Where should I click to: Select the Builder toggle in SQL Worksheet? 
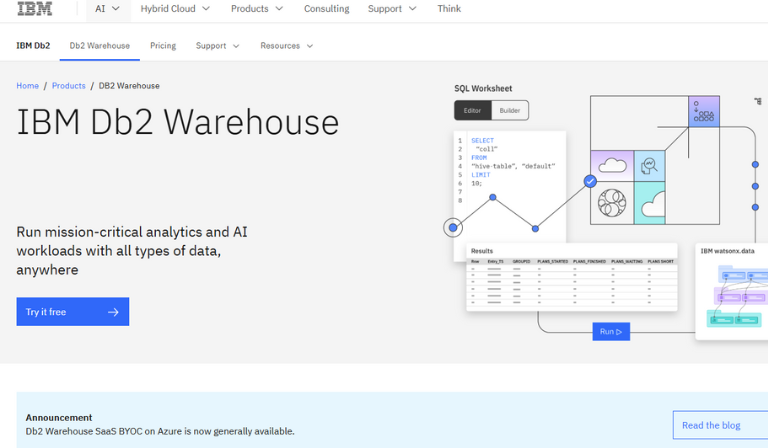510,110
